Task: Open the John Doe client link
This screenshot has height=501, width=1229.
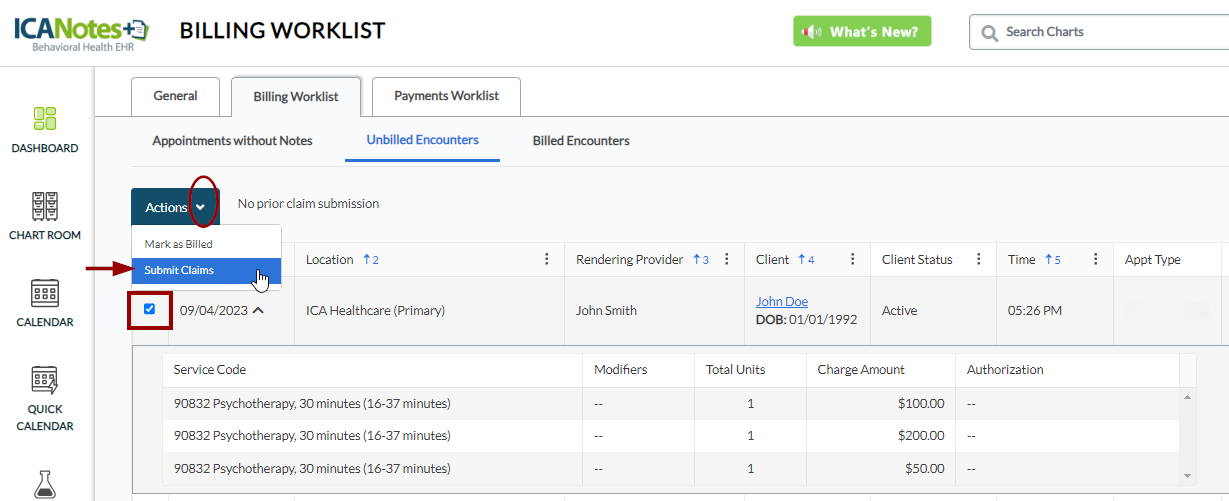Action: [x=782, y=301]
